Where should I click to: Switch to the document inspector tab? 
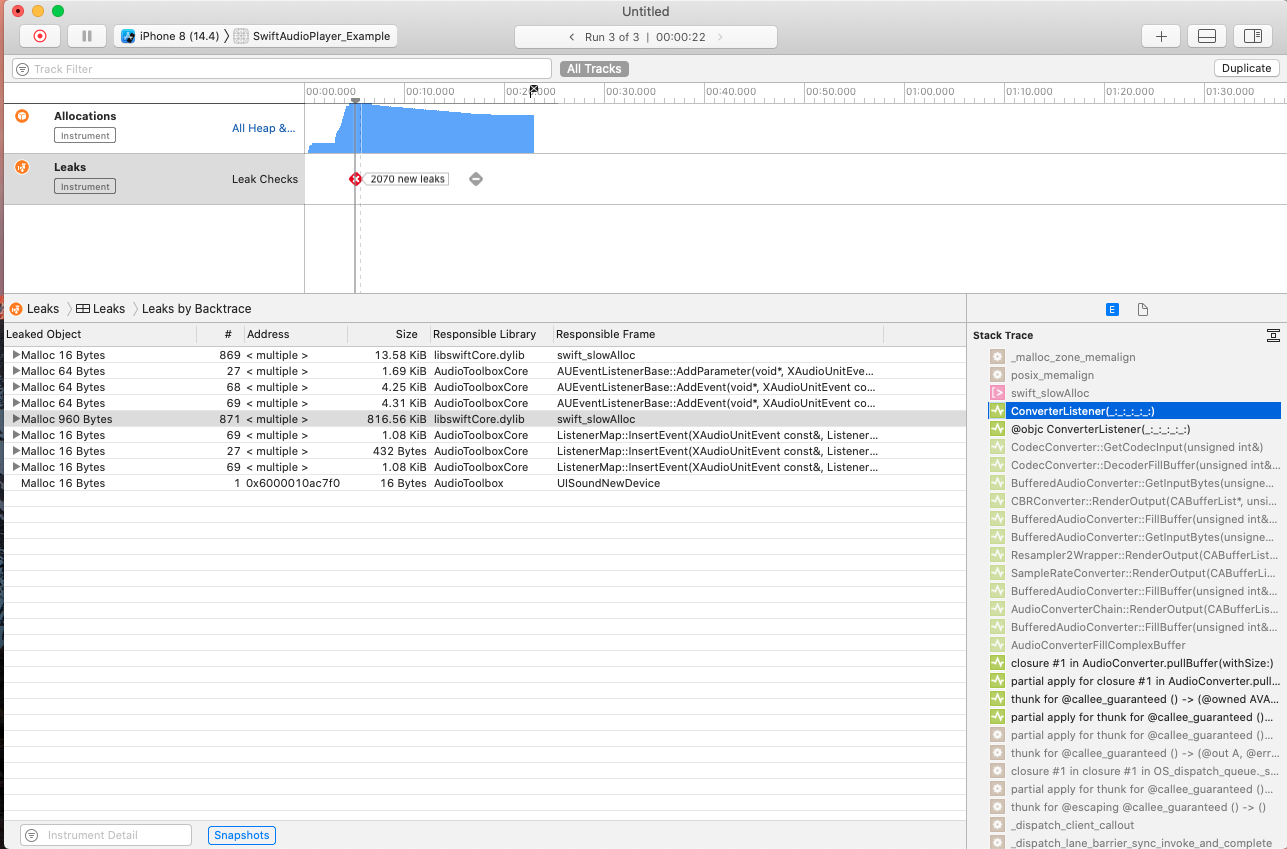coord(1143,310)
